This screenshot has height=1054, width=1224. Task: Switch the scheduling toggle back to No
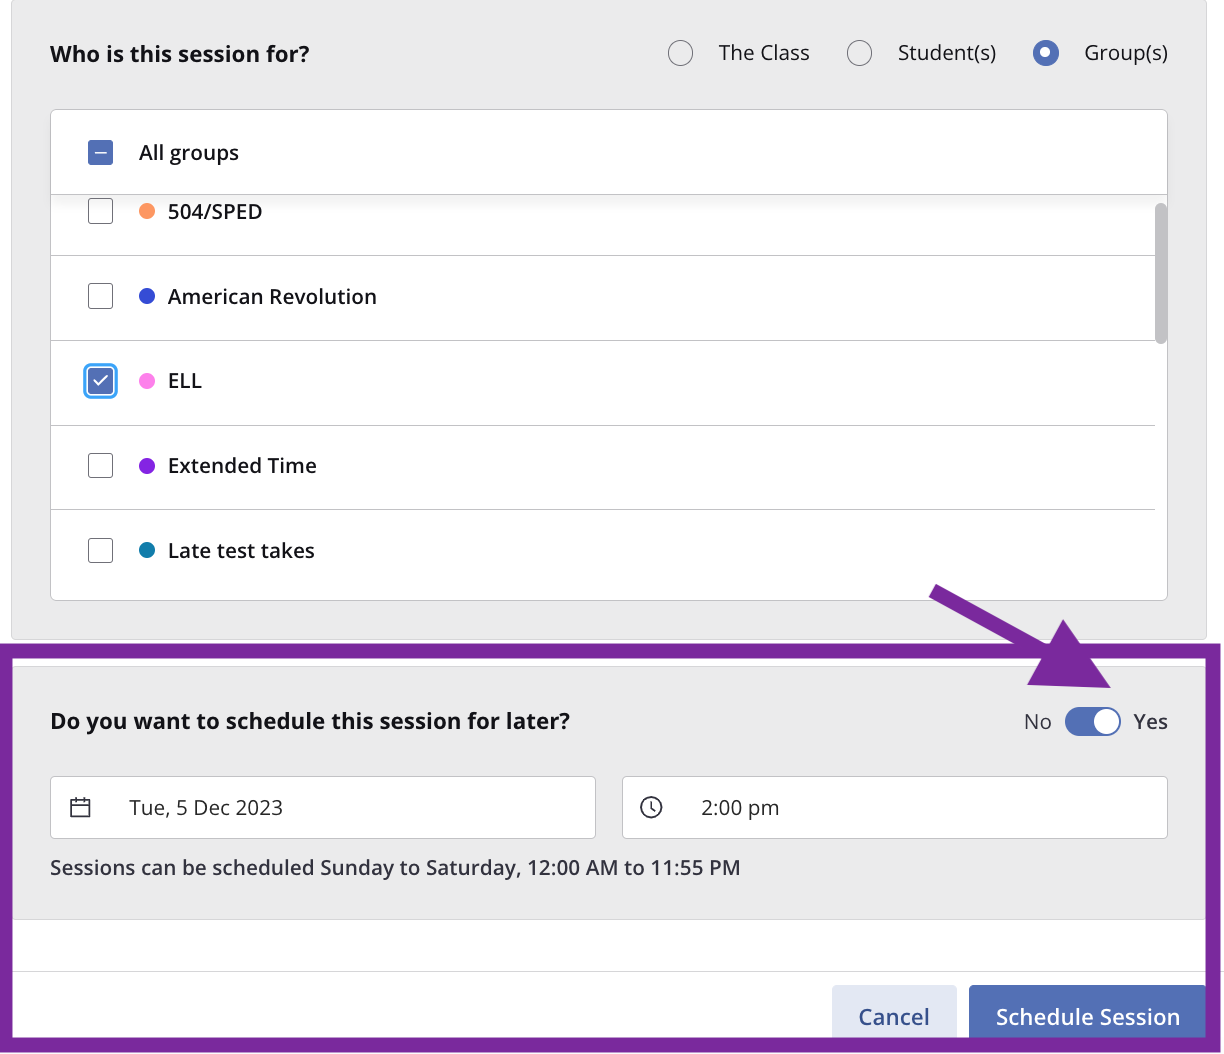(1092, 721)
